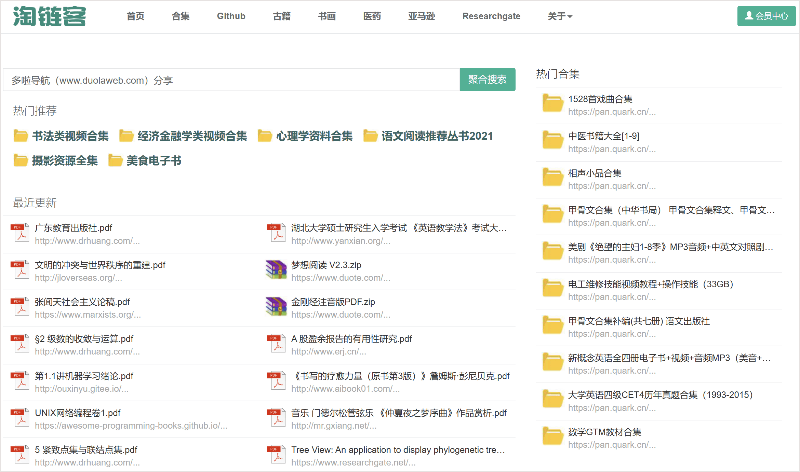This screenshot has width=800, height=472.
Task: Click https://www.marxists.org/... URL text
Action: [x=87, y=315]
